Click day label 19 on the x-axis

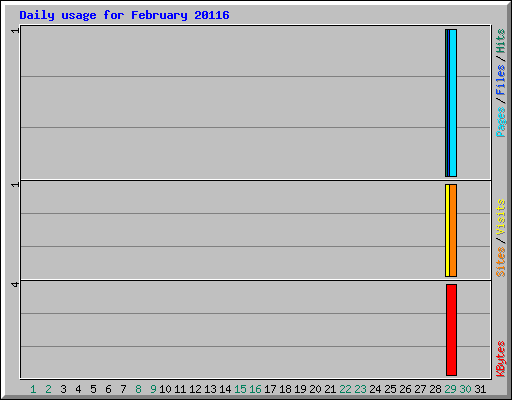click(x=300, y=389)
